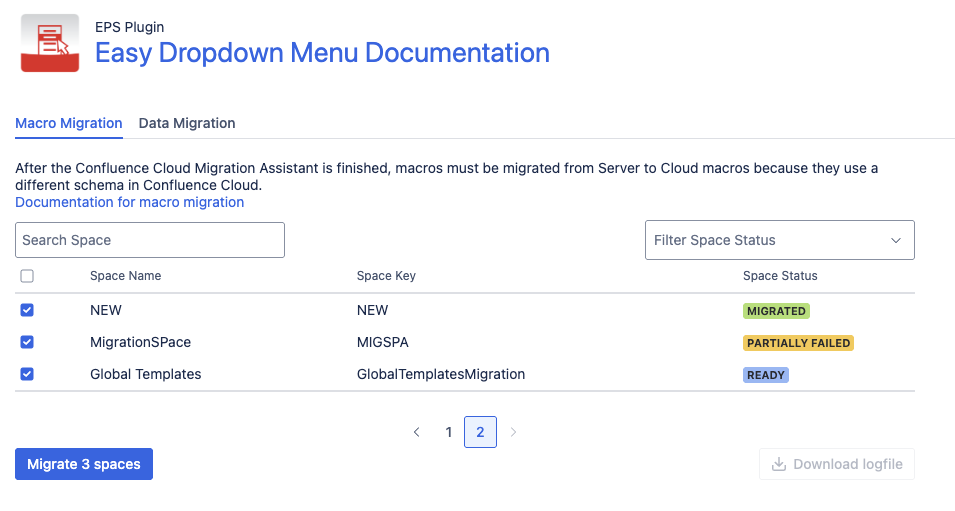Screen dimensions: 955x511
Task: Go to previous page with left arrow
Action: pyautogui.click(x=417, y=432)
